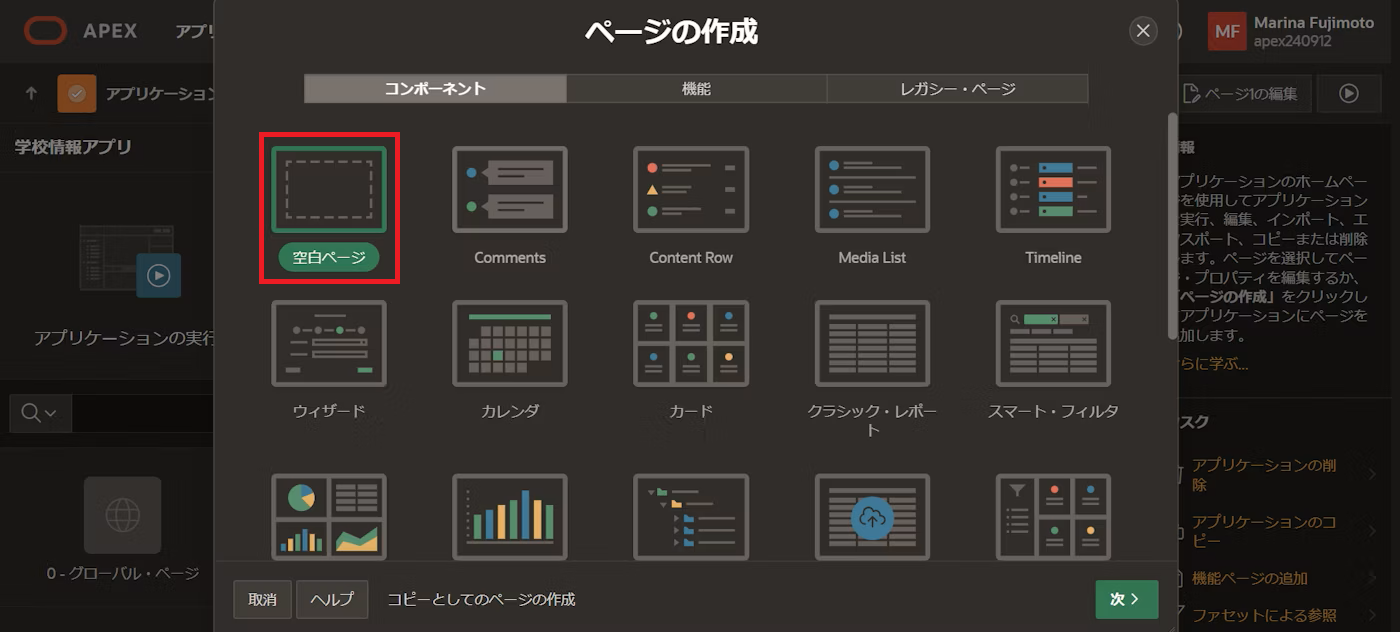Select the スマート・フィルタ page icon

[x=1053, y=343]
